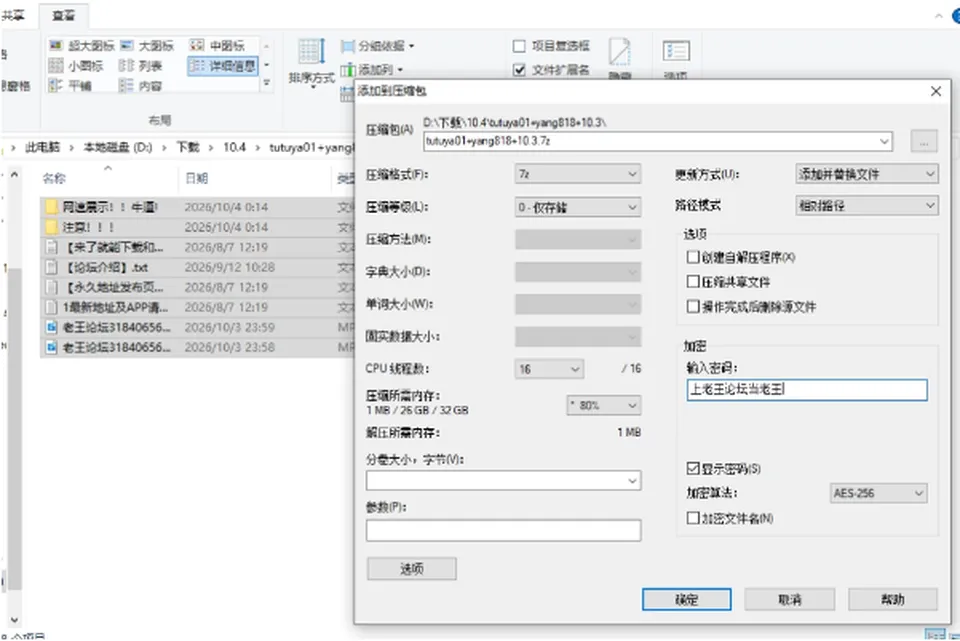Click browse button next to archive name
The image size is (960, 641).
click(924, 141)
